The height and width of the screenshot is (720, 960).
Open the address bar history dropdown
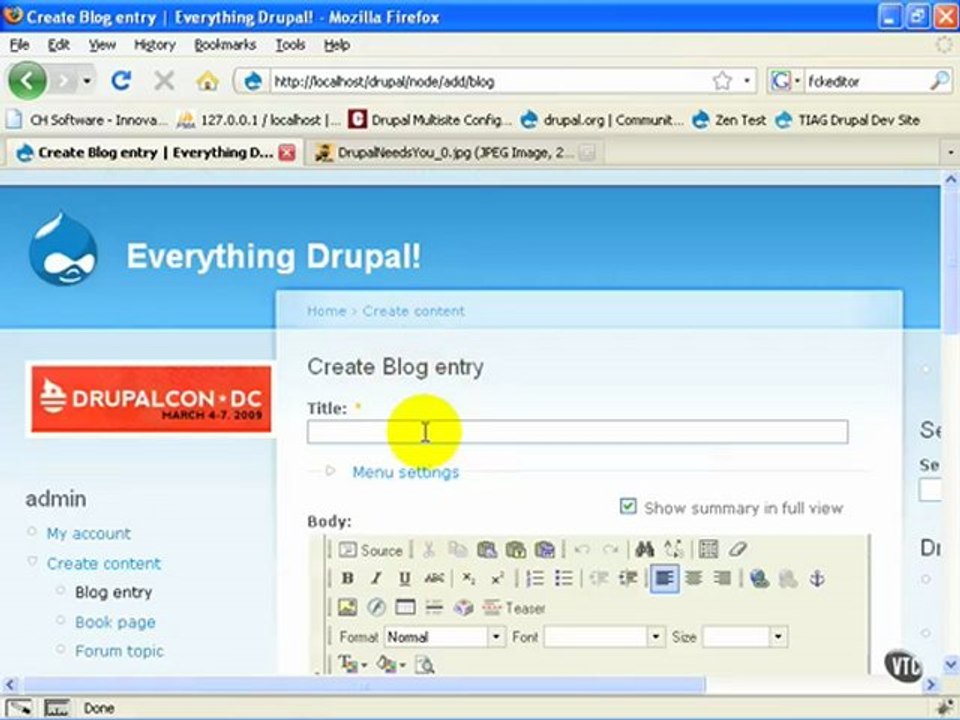tap(746, 81)
